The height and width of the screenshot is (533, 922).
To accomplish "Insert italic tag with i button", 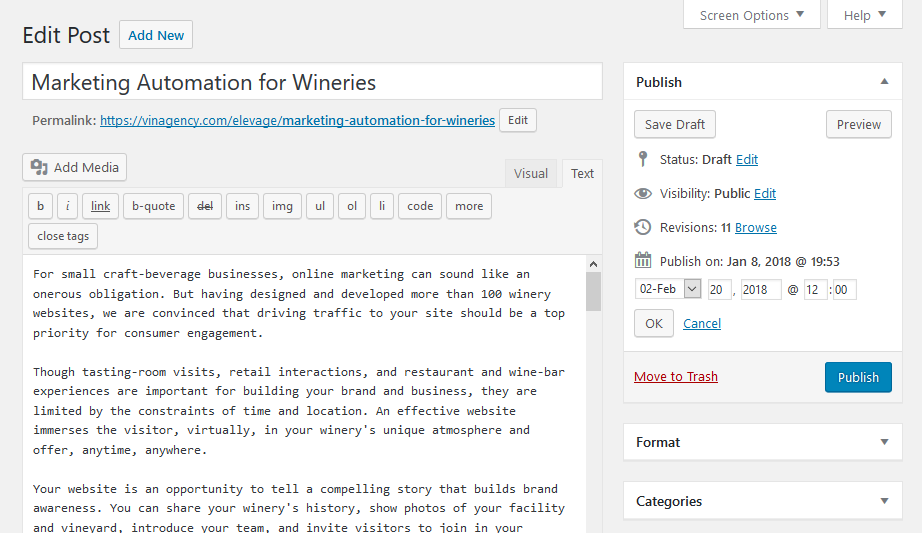I will 68,206.
